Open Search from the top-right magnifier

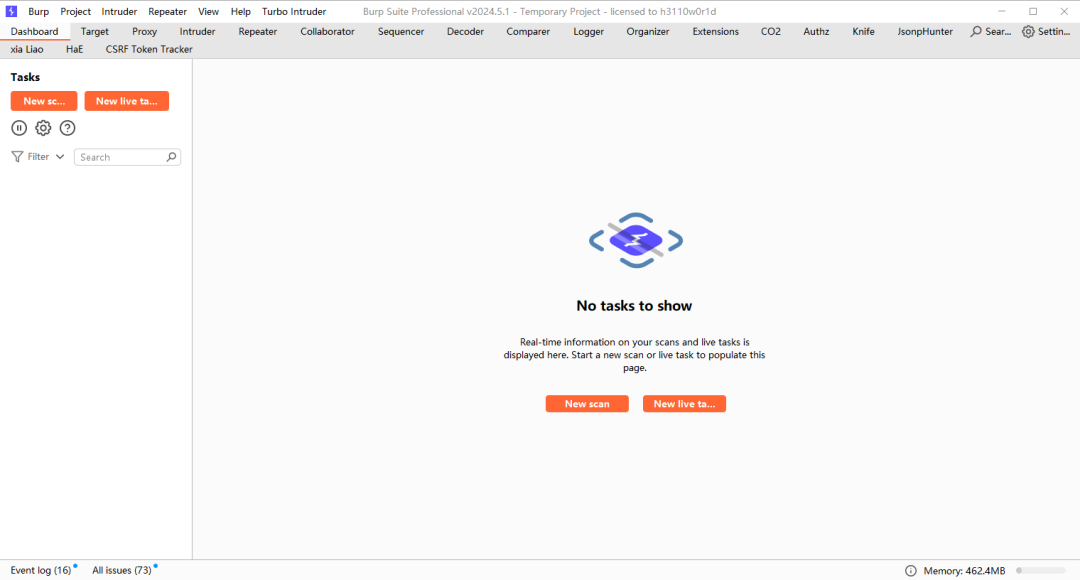[990, 32]
